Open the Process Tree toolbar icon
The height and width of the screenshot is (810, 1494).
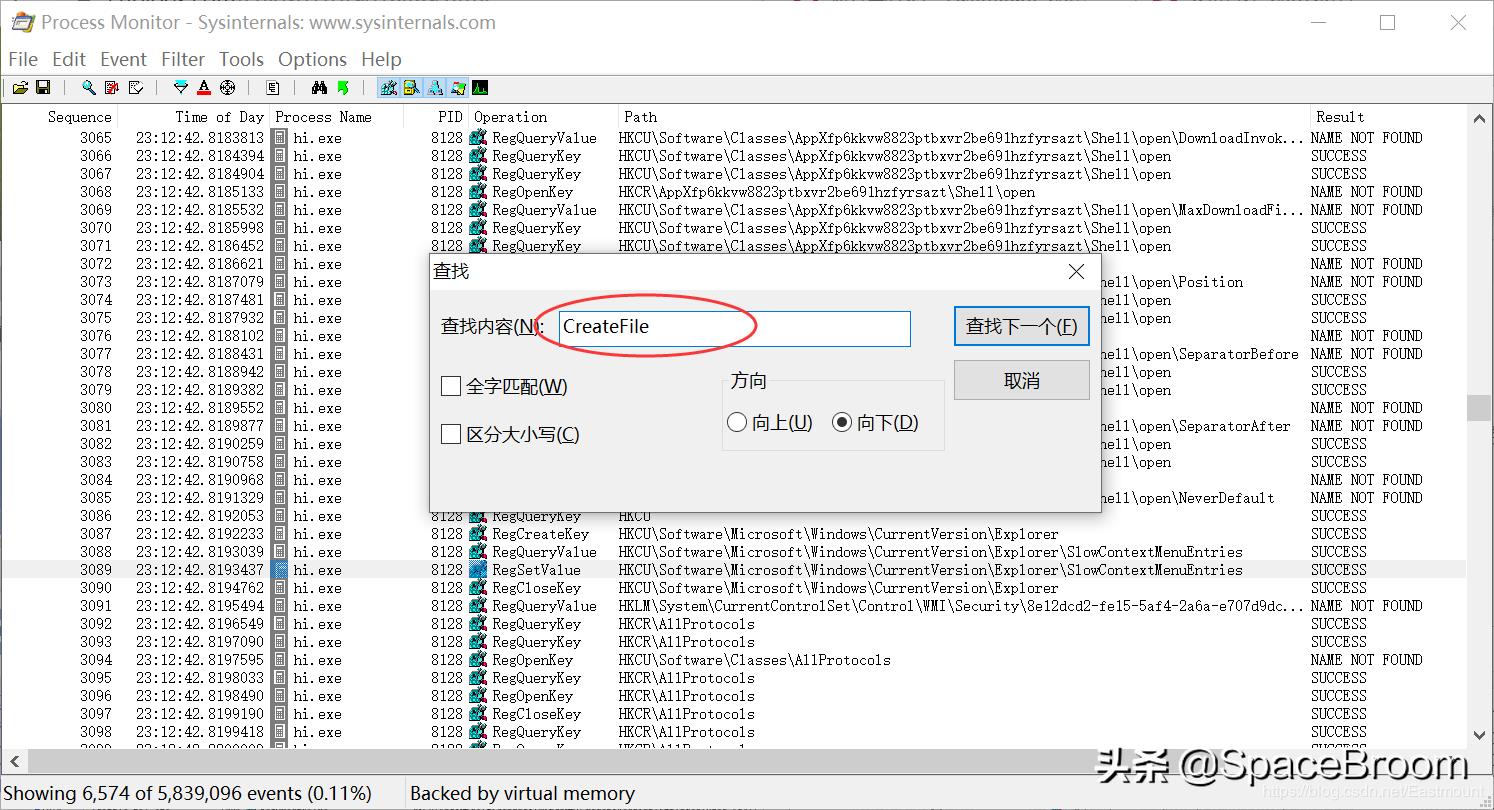tap(272, 88)
